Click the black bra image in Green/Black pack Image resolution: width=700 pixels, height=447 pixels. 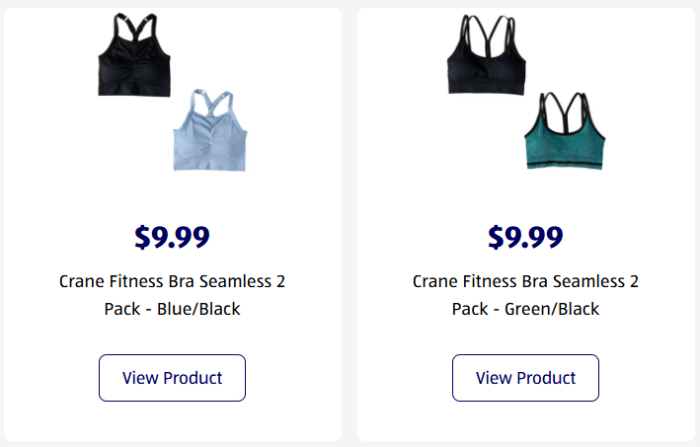coord(487,62)
